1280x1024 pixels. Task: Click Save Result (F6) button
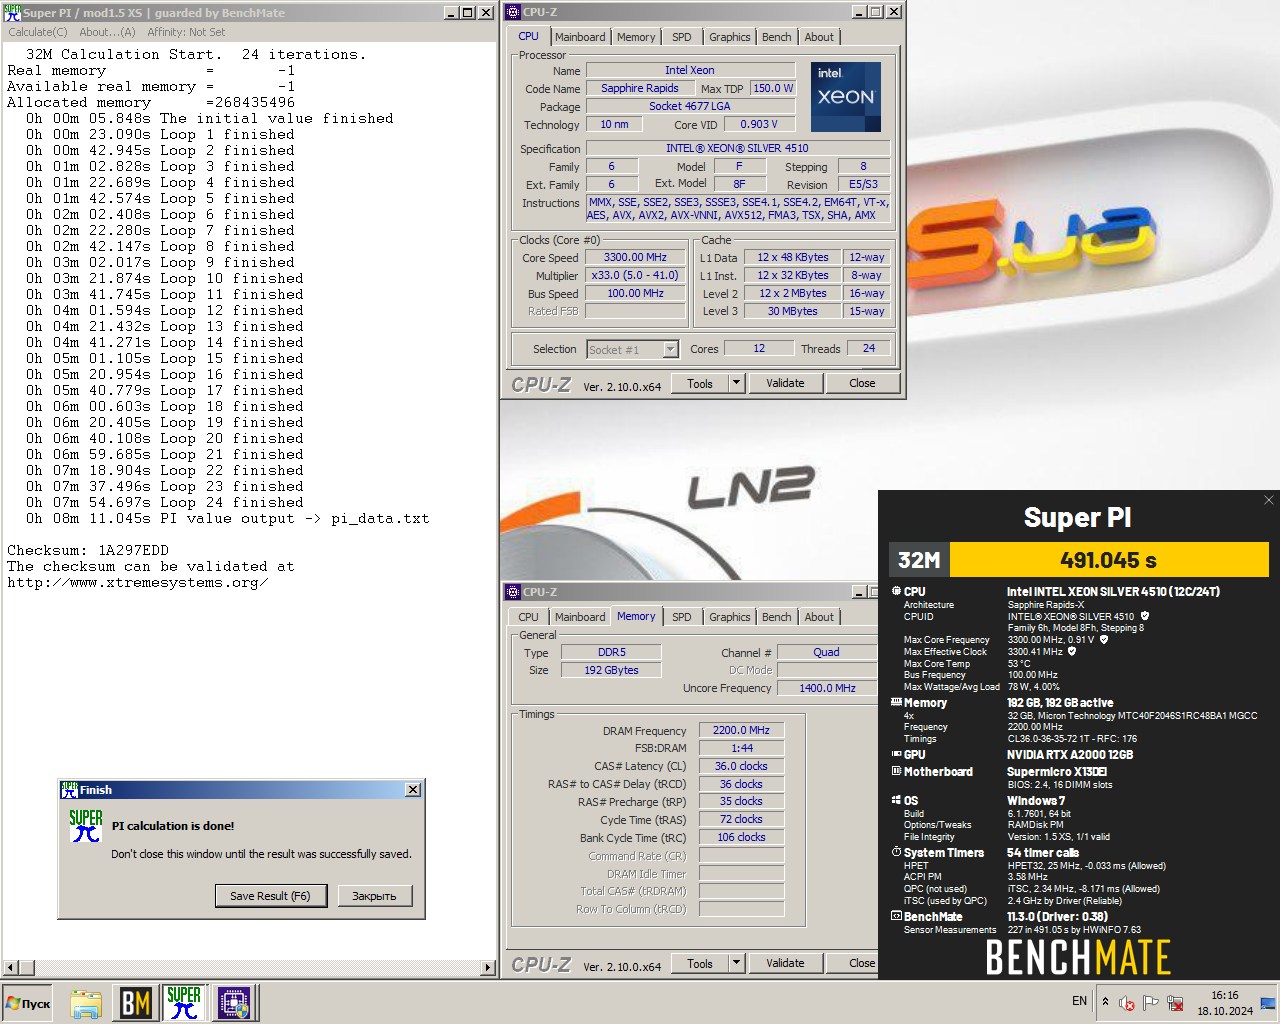click(x=270, y=896)
